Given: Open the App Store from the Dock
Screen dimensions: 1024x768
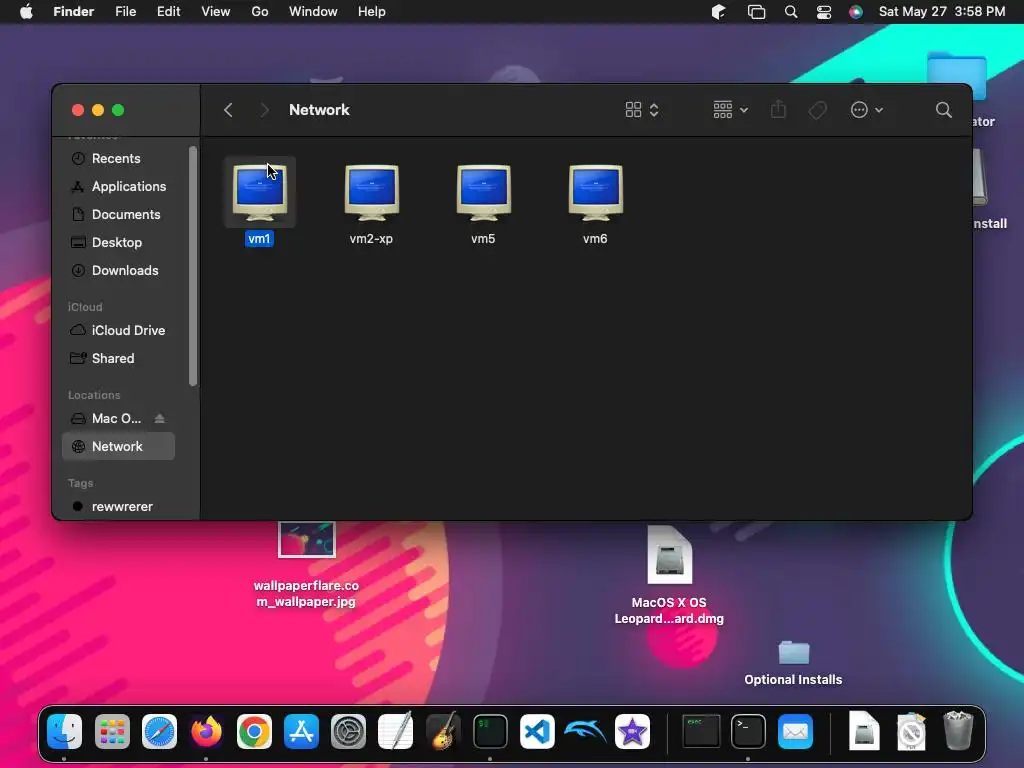Looking at the screenshot, I should tap(301, 731).
